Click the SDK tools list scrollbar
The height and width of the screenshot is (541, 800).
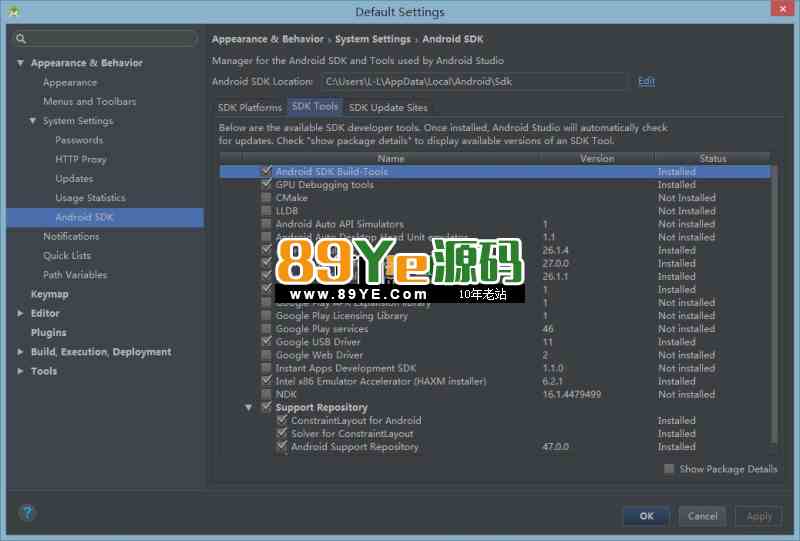774,304
